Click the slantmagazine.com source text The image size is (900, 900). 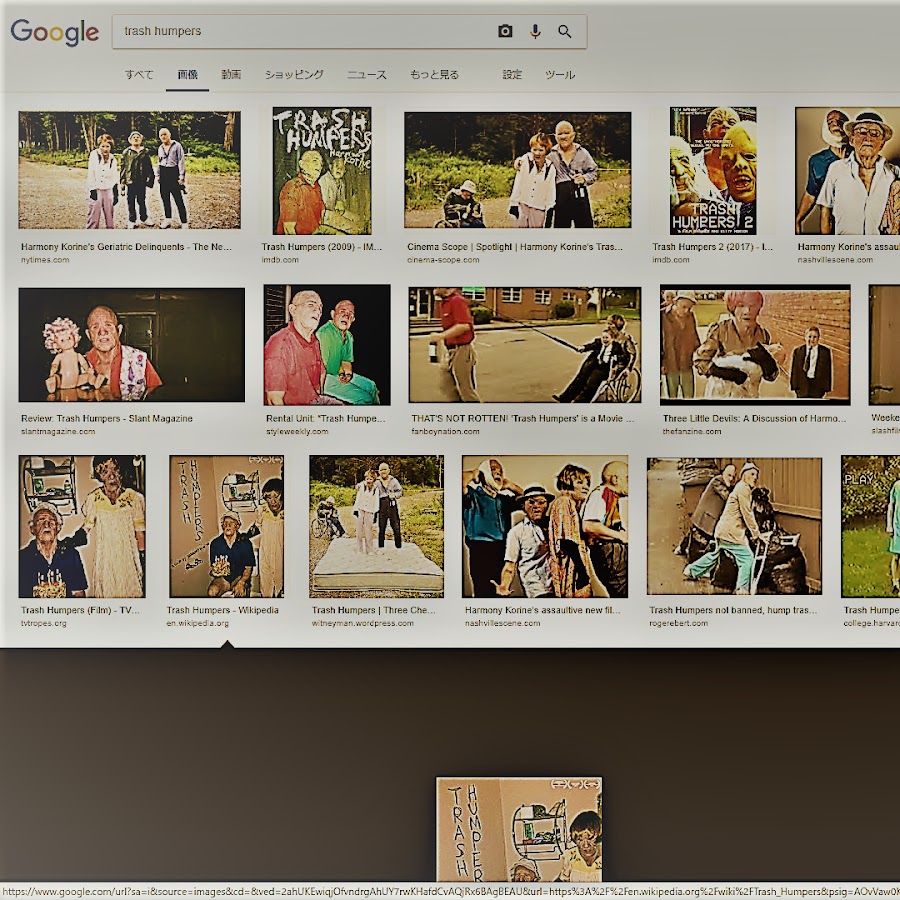tap(58, 432)
